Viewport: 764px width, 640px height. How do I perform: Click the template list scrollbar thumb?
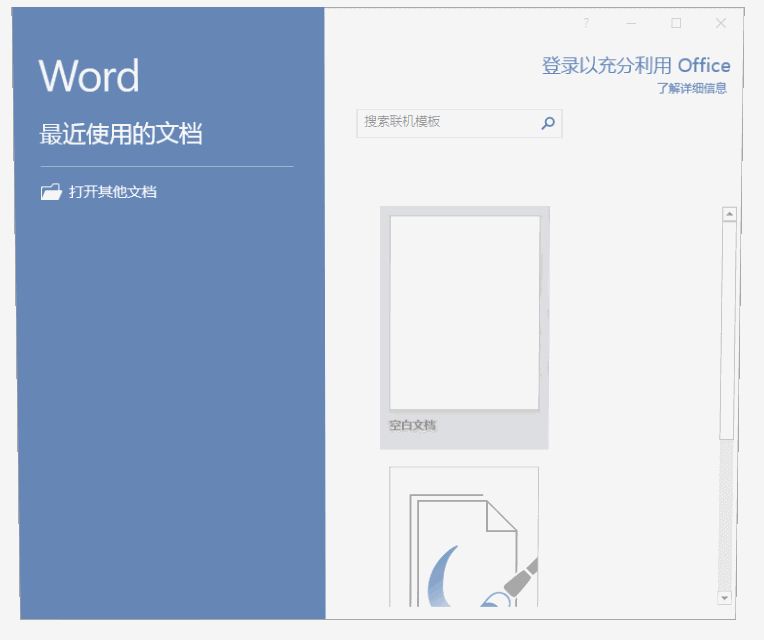pos(728,330)
